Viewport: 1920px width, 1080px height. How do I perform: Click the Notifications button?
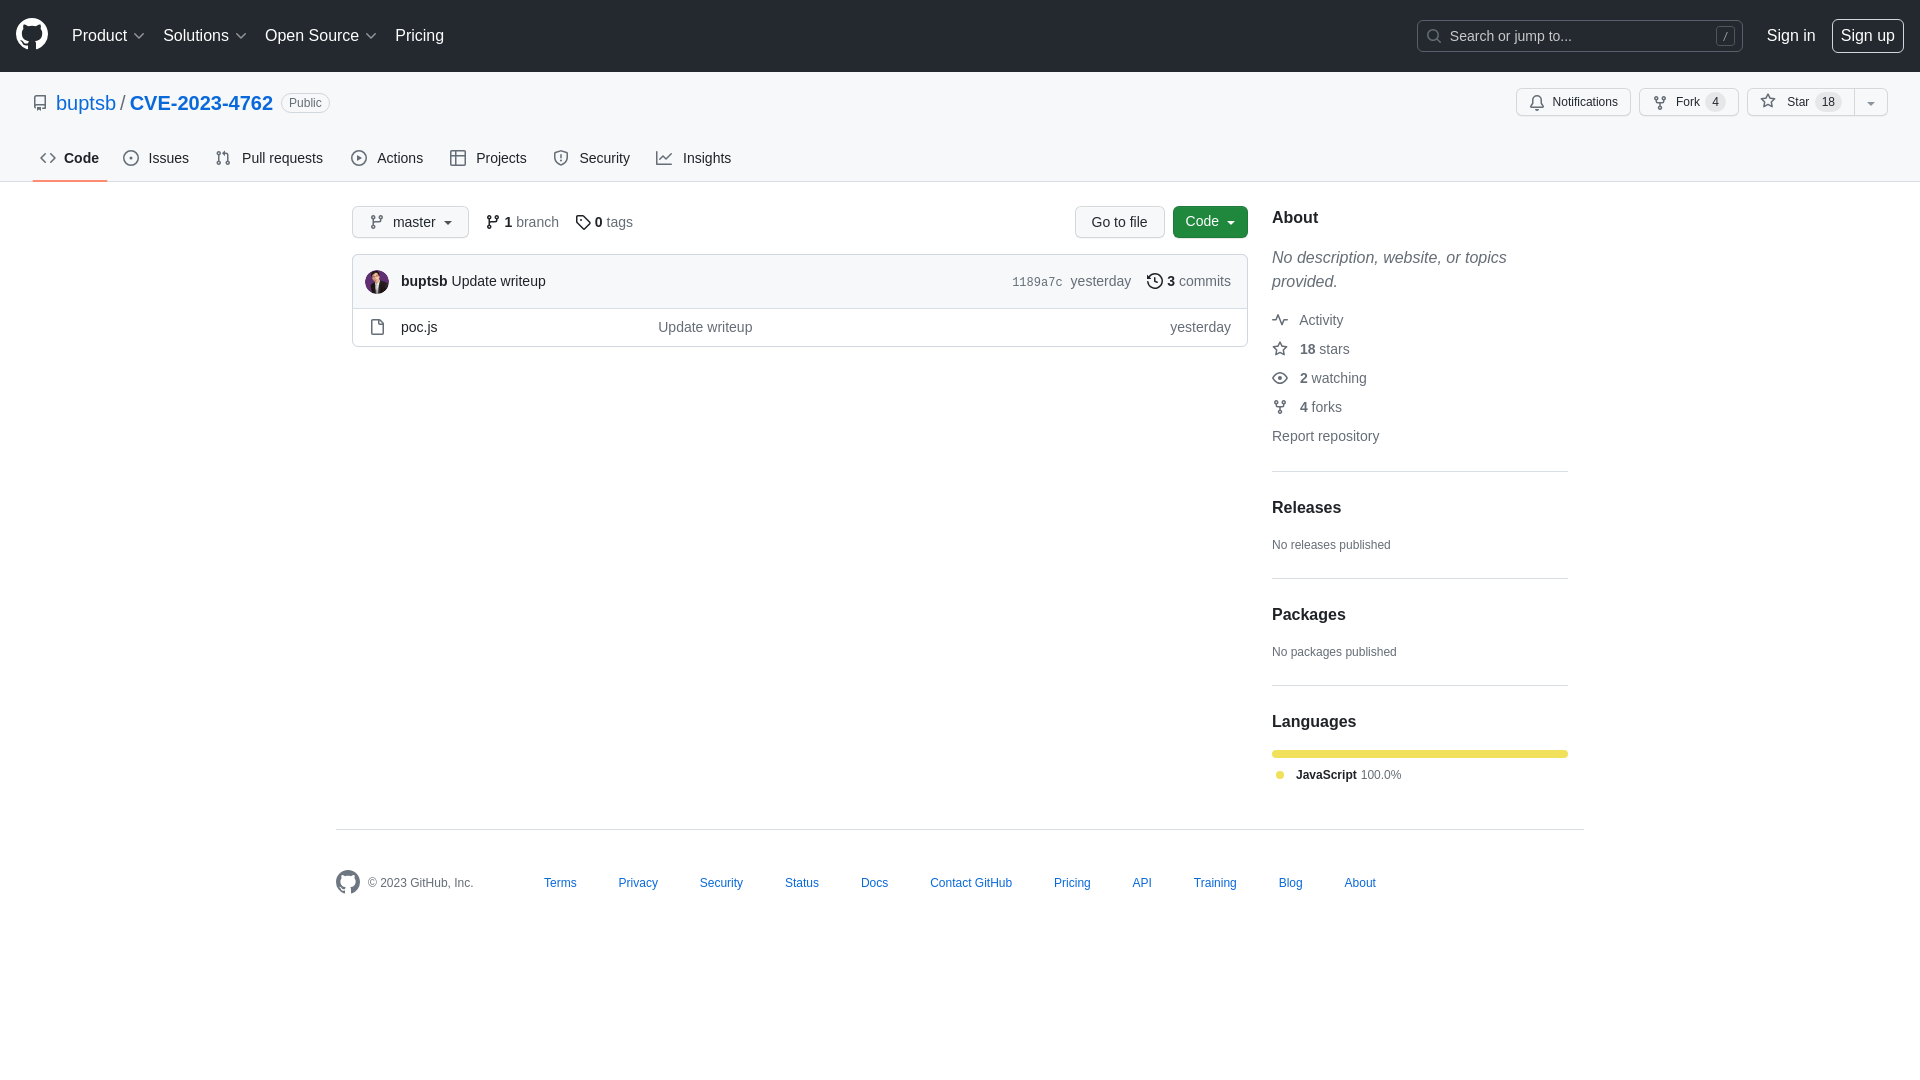pos(1573,102)
